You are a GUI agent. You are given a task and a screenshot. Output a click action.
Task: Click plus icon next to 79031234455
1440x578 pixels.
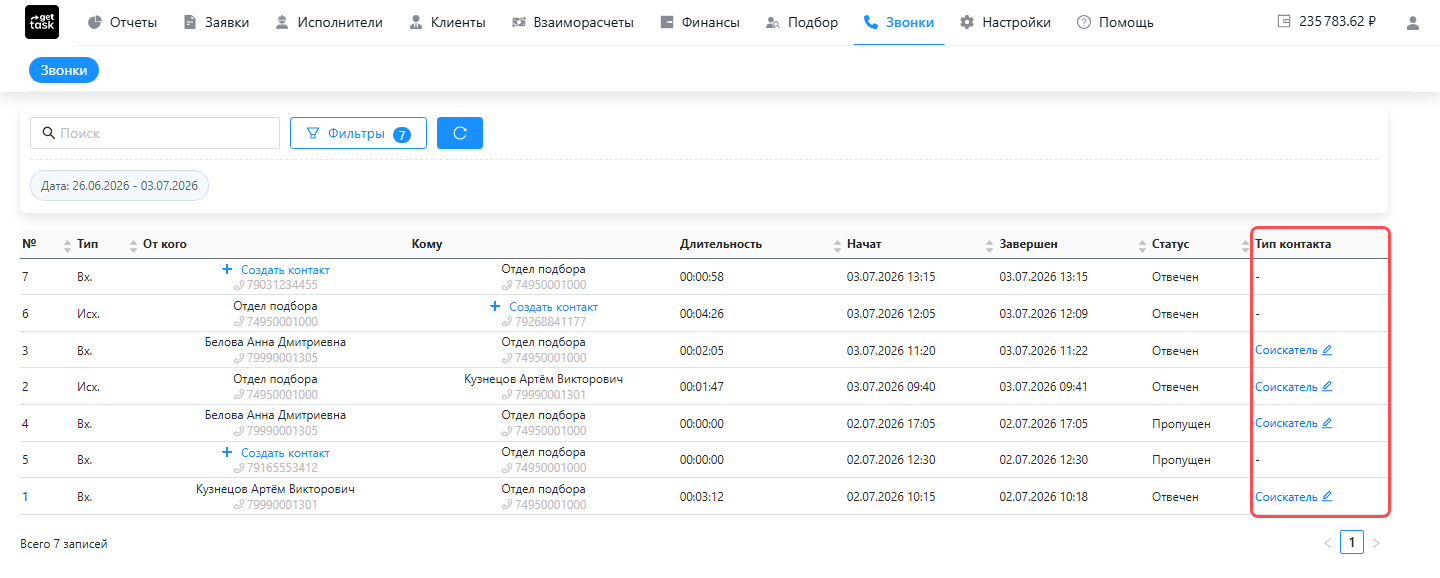227,270
